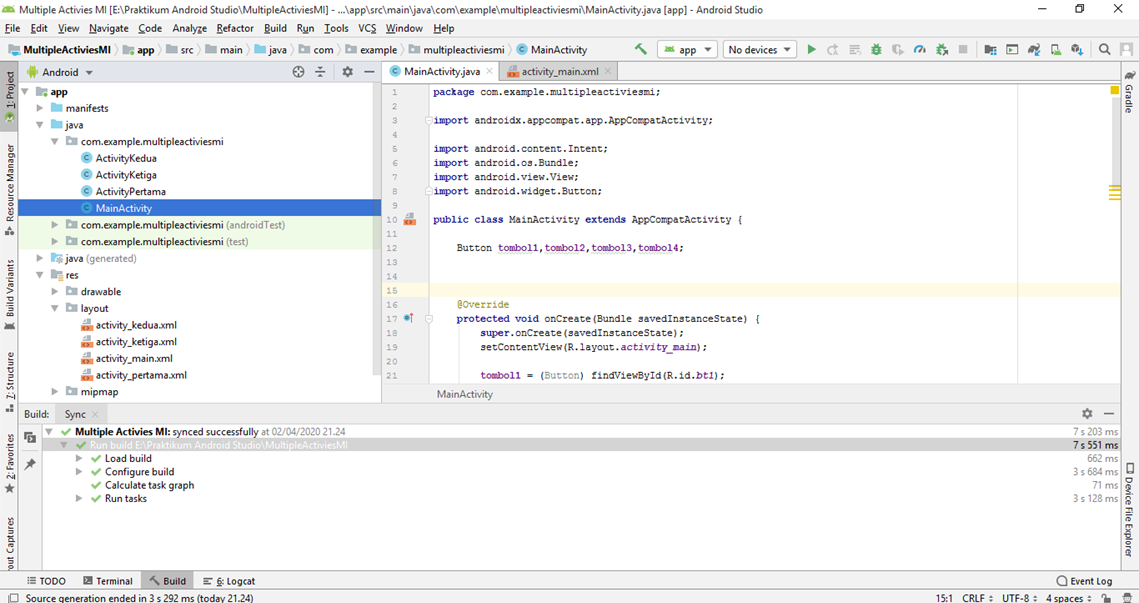Toggle the Structure side panel
This screenshot has height=603, width=1139.
pyautogui.click(x=9, y=381)
